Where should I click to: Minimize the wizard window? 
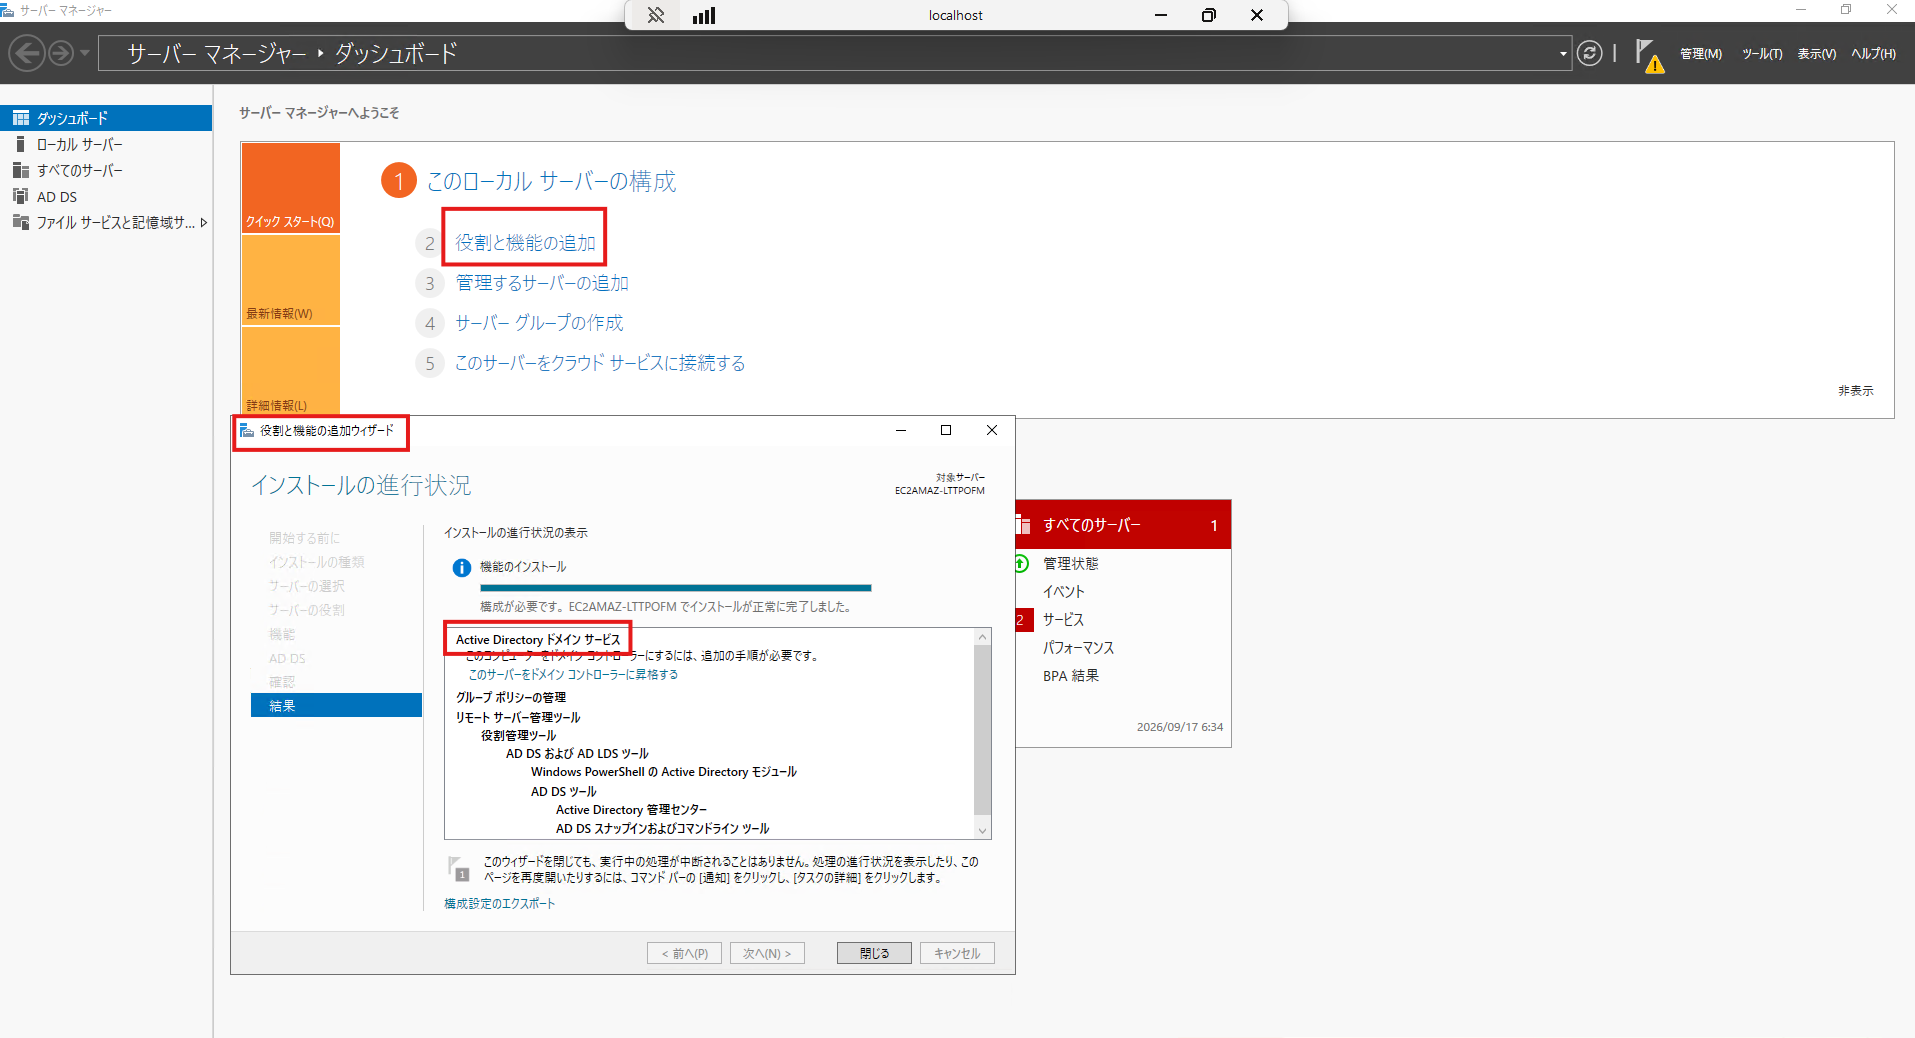[901, 430]
